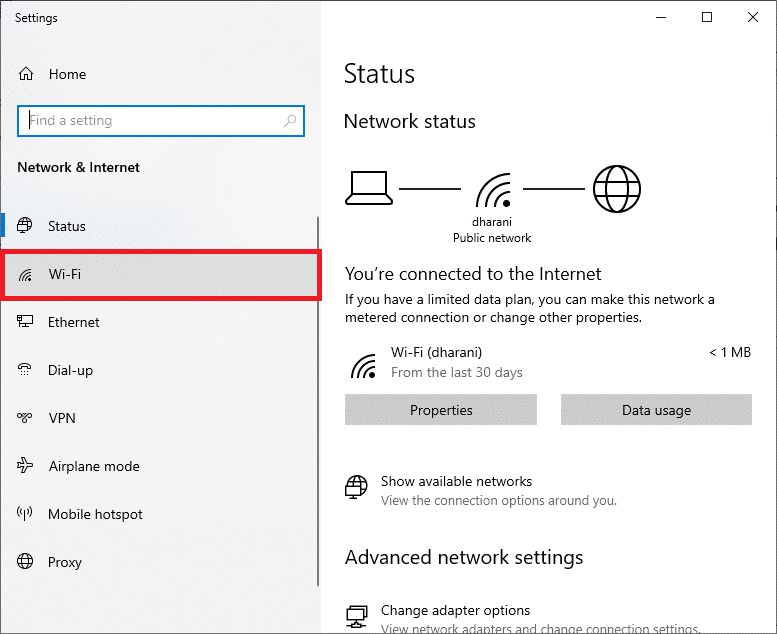
Task: Click the Wi-Fi (dharani) signal icon
Action: (363, 366)
